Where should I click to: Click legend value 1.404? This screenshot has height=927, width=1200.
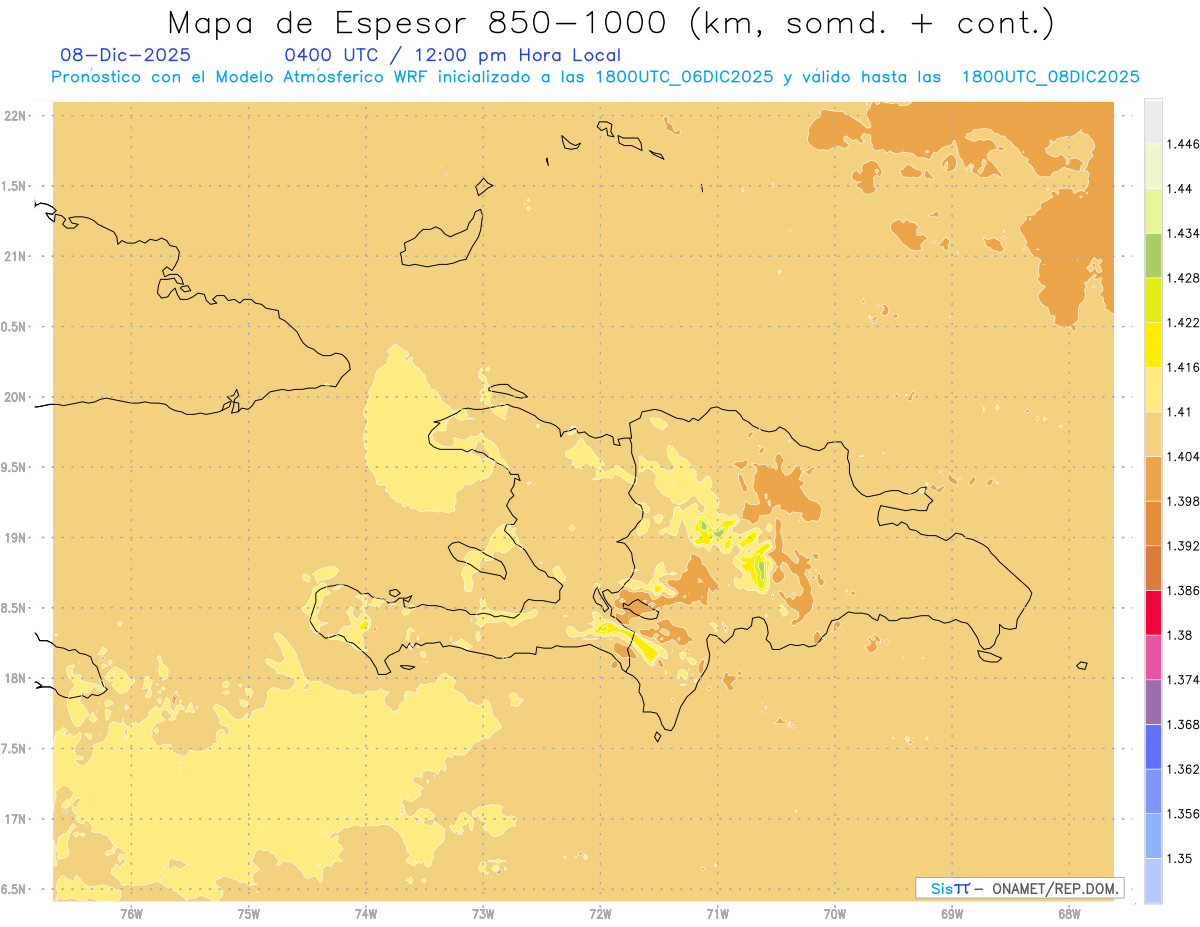tap(1183, 456)
